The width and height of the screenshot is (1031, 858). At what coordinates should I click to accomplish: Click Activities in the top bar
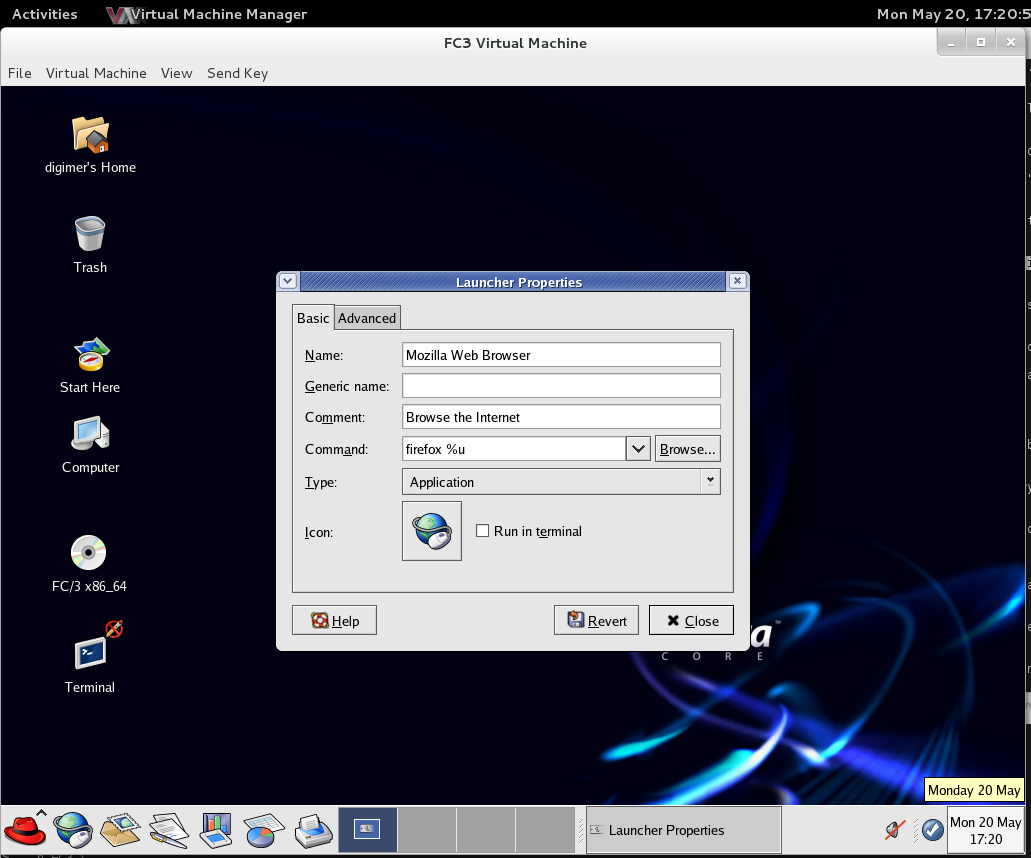click(x=45, y=14)
